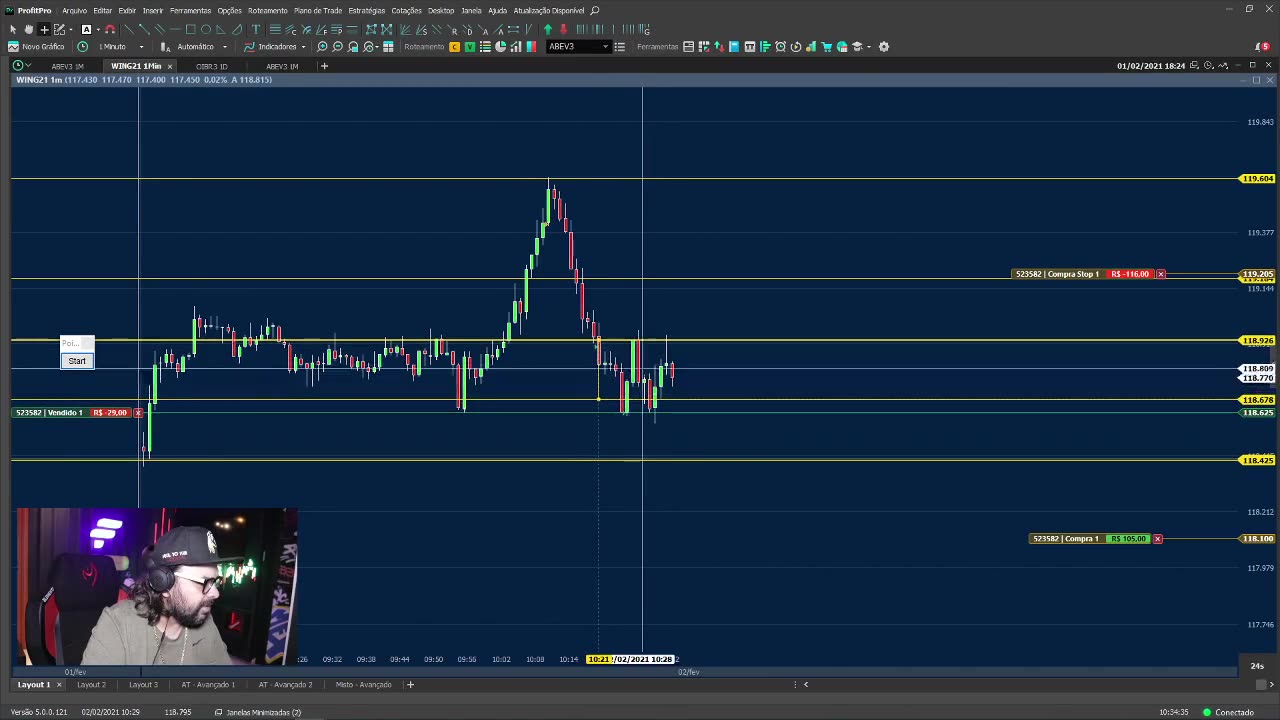Viewport: 1280px width, 720px height.
Task: Open Janelas Minimizadas (2) in status bar
Action: pos(258,712)
